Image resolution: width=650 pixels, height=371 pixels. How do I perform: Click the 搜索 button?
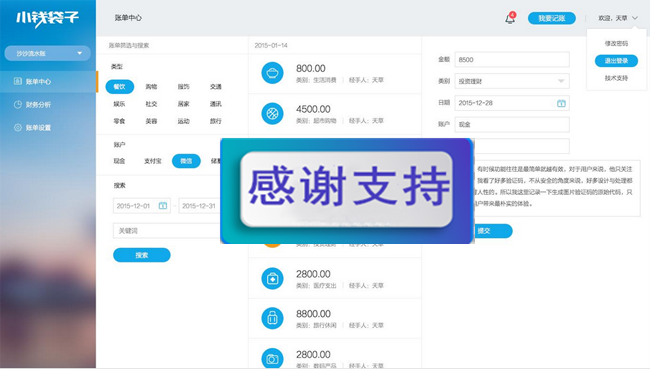click(142, 255)
